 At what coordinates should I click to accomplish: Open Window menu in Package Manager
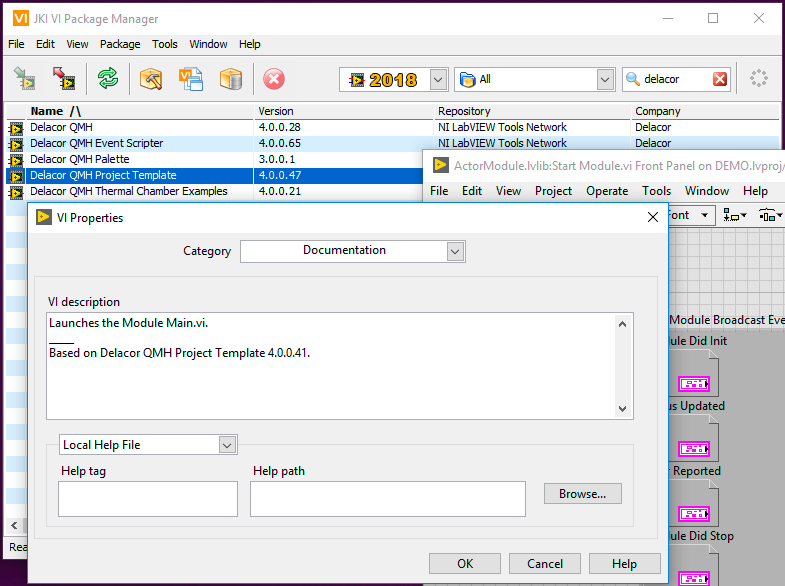click(x=208, y=44)
